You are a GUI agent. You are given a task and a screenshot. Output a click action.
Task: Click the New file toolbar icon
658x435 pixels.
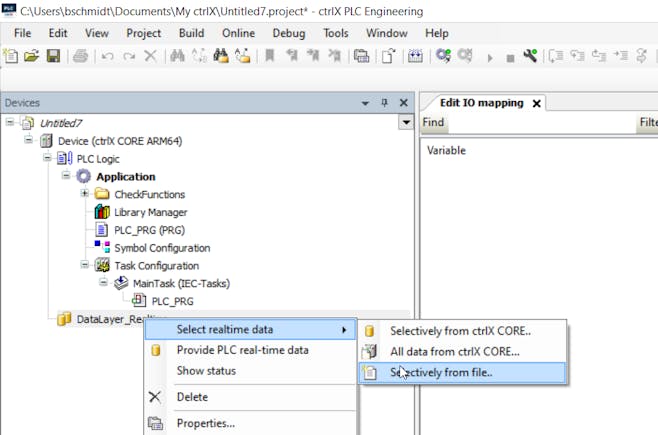(x=11, y=56)
